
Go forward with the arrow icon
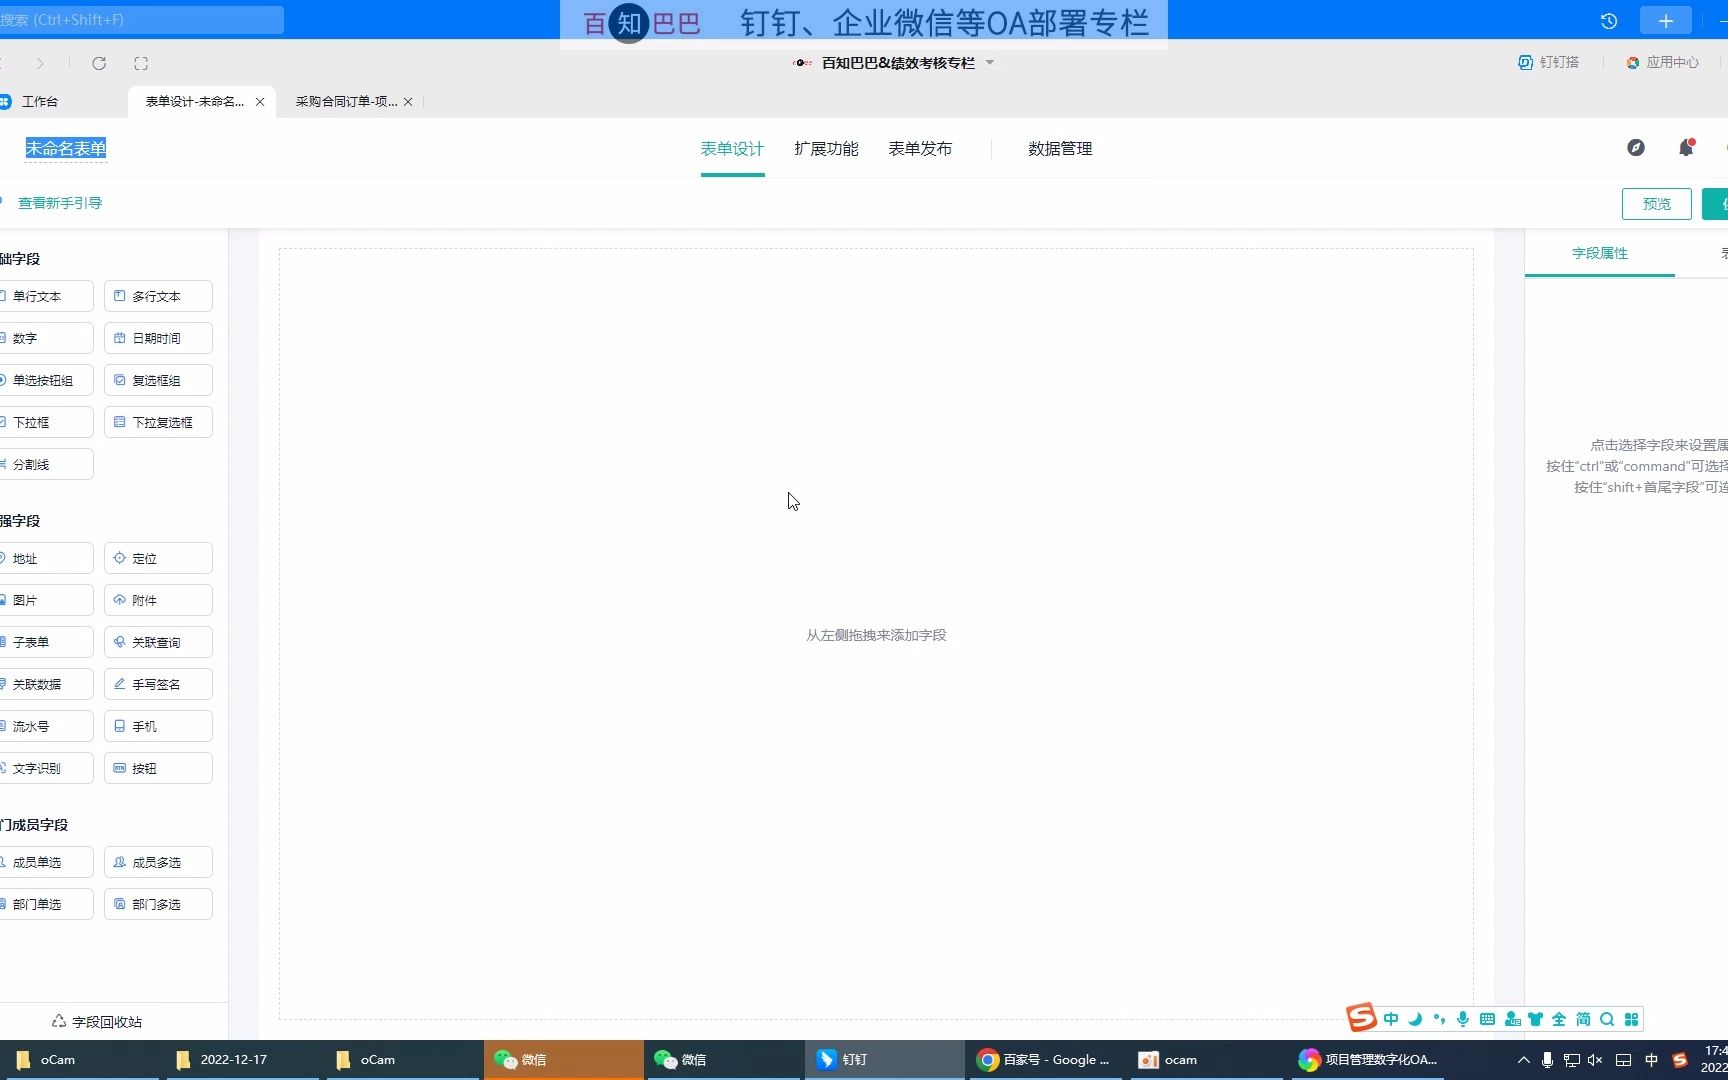[x=40, y=63]
